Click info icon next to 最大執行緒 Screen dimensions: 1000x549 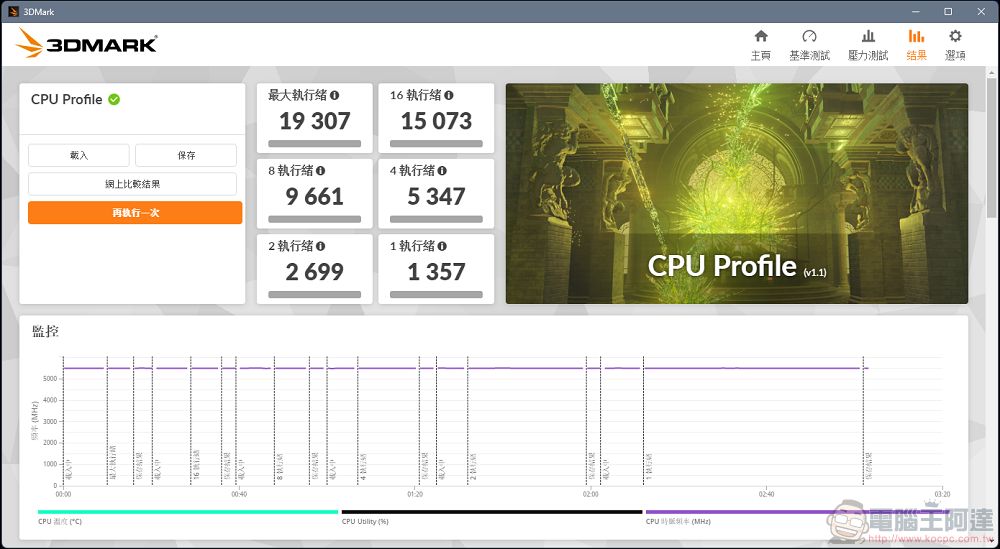(x=334, y=95)
